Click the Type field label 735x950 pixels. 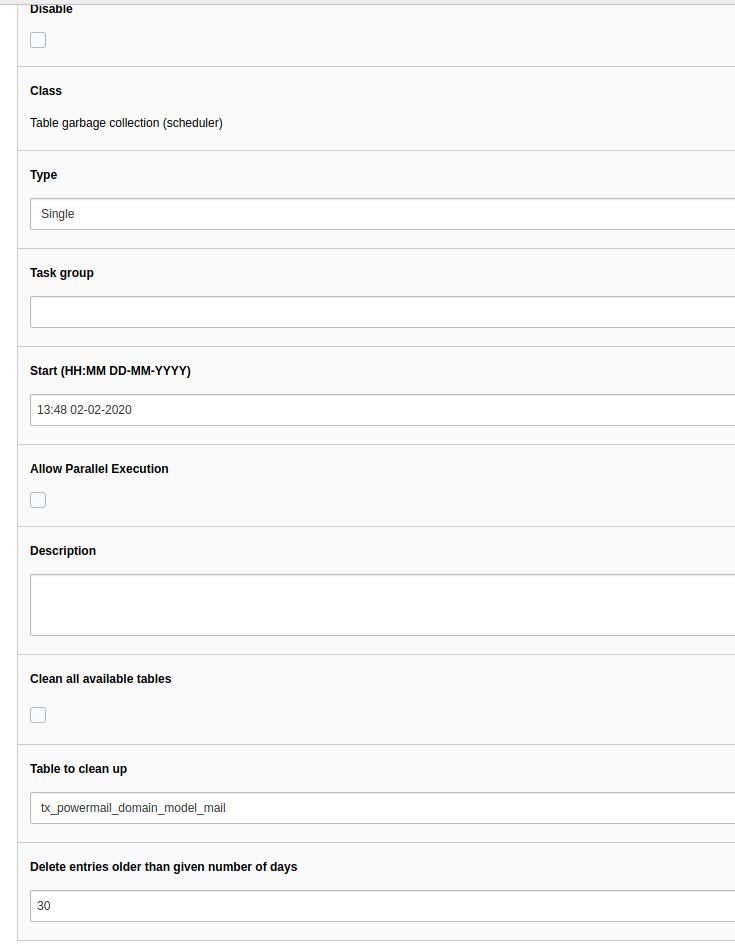(x=43, y=174)
